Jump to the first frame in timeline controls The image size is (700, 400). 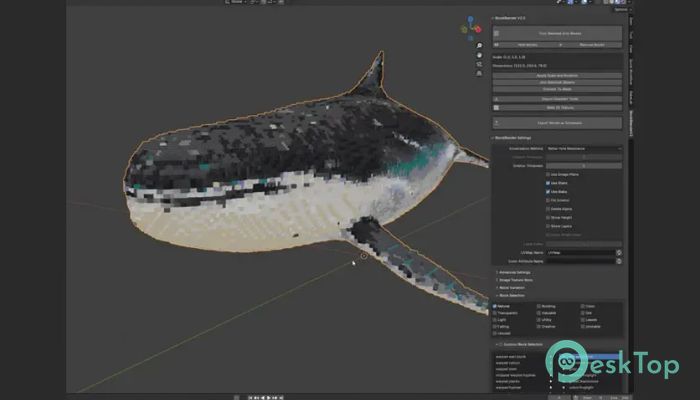click(250, 397)
